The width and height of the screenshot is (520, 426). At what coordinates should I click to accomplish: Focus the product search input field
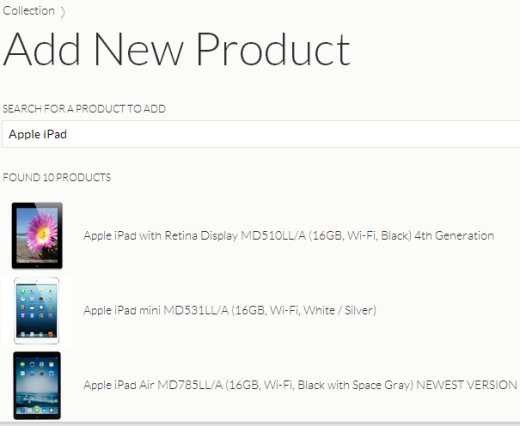tap(261, 134)
